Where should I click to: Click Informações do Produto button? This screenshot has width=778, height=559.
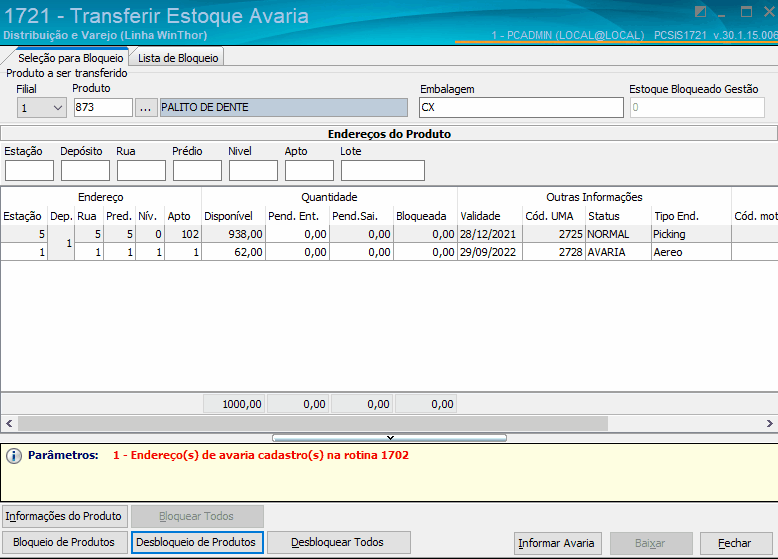coord(65,516)
